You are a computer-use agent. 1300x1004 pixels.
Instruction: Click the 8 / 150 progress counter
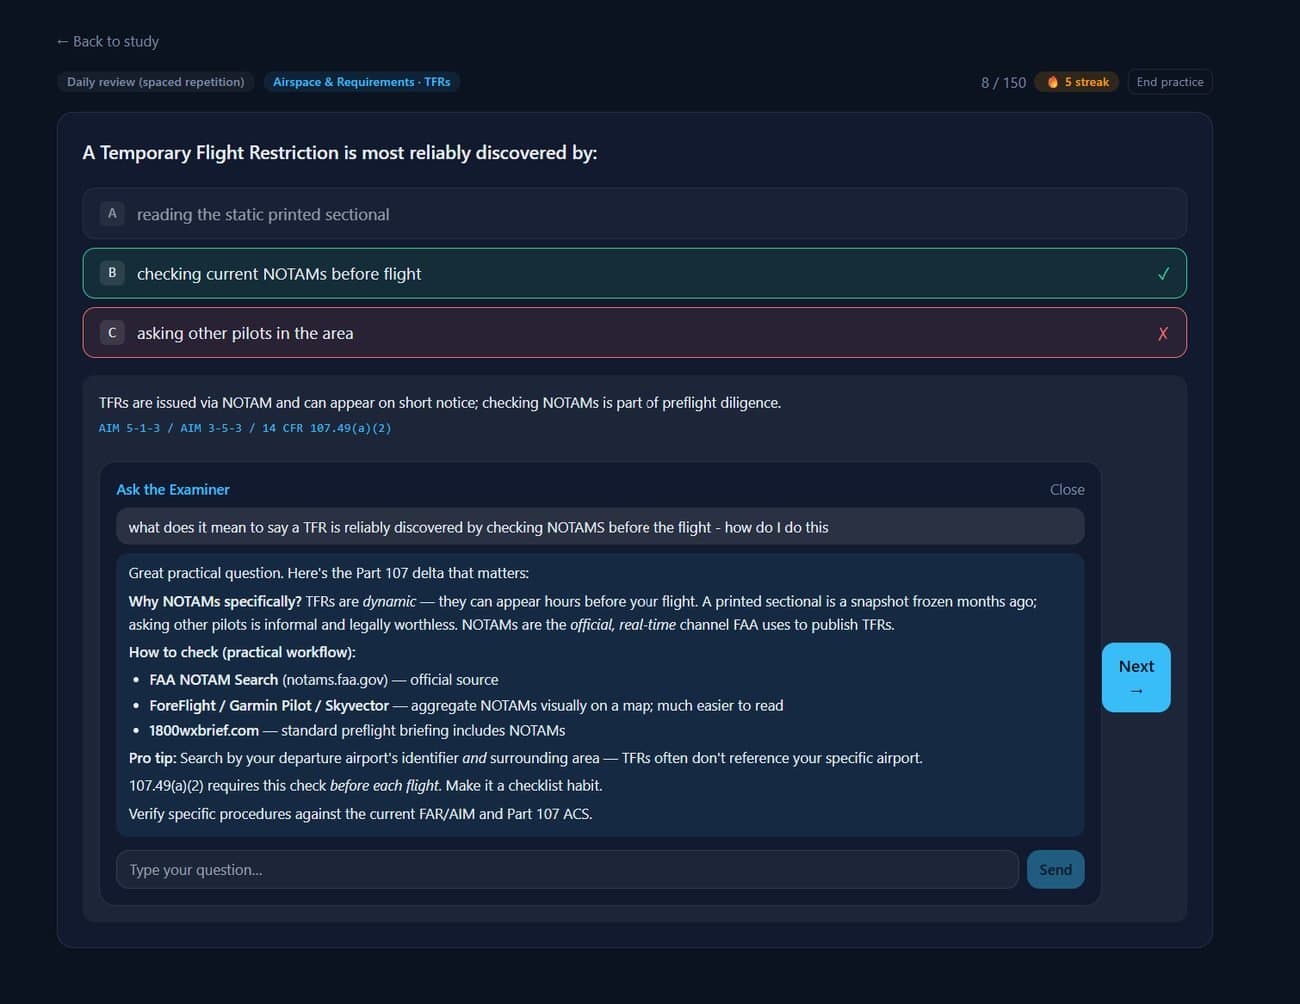pos(1003,82)
